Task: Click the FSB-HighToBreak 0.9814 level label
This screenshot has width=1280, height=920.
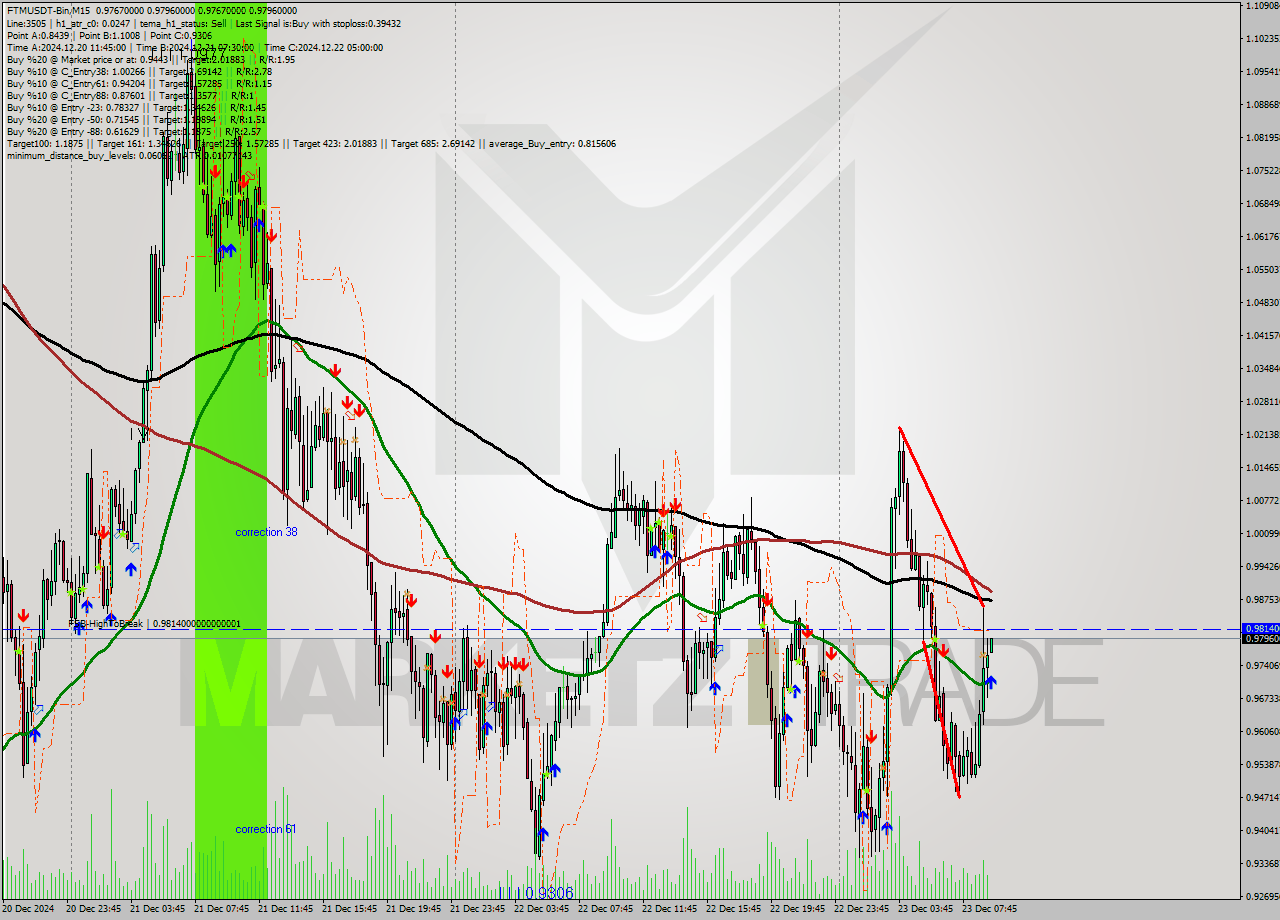Action: 154,623
